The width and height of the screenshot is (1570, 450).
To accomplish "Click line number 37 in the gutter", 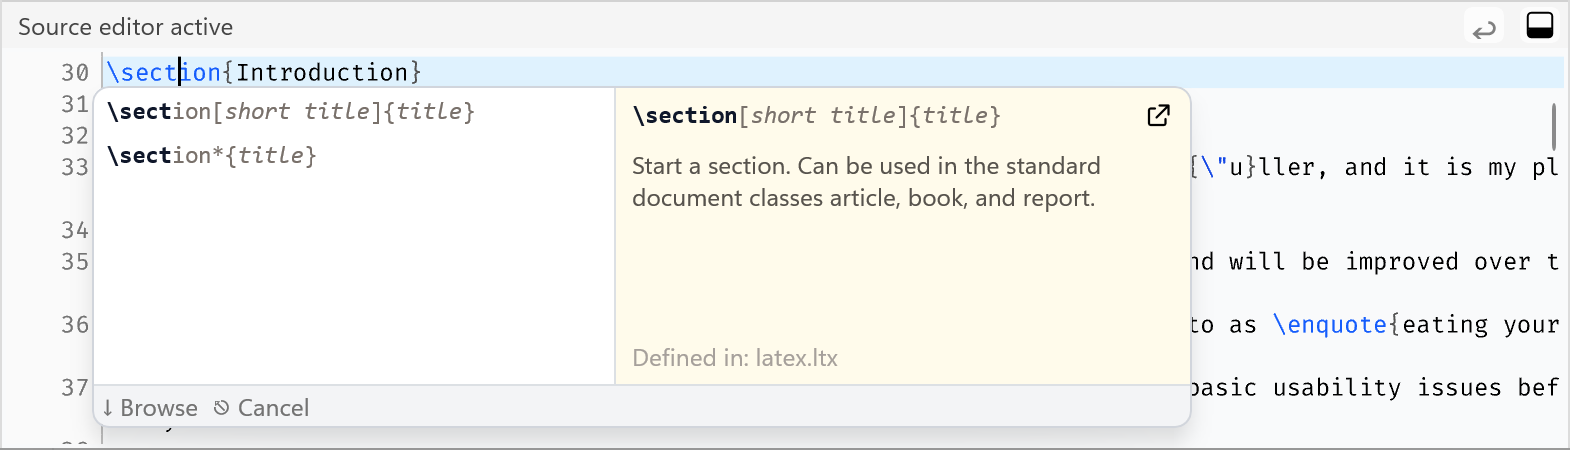I will tap(75, 388).
